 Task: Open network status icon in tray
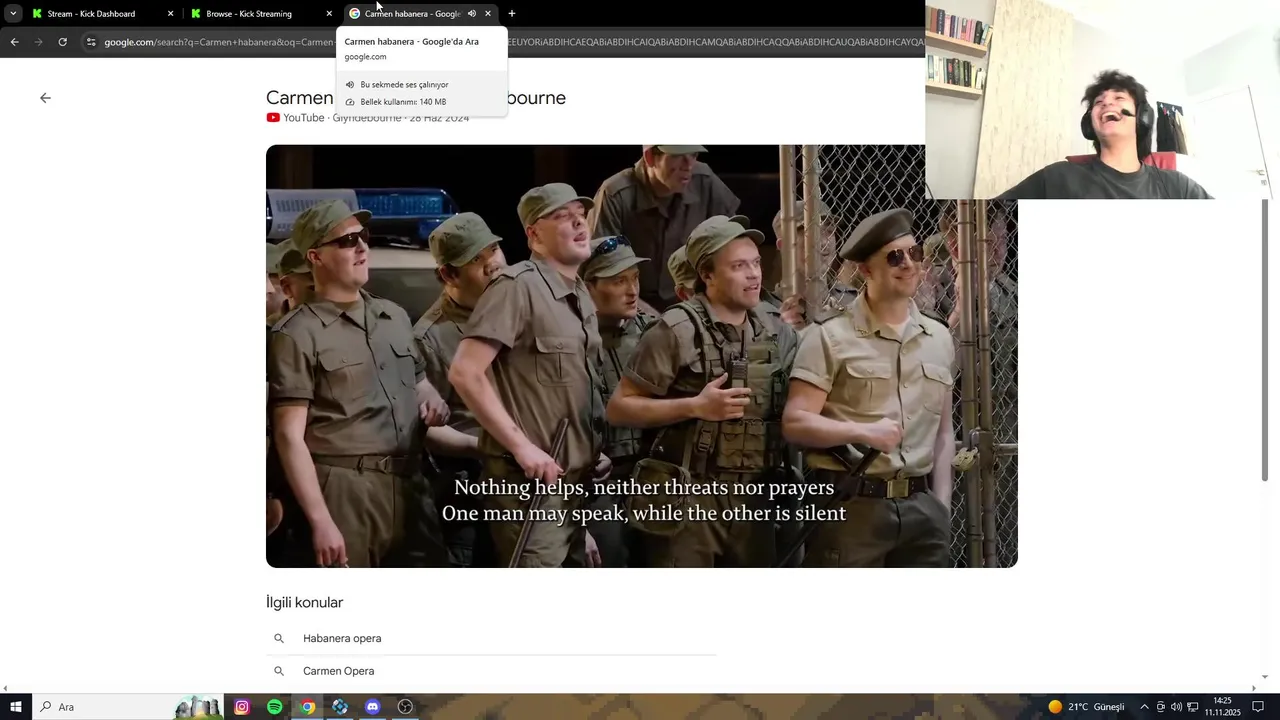pos(1192,707)
